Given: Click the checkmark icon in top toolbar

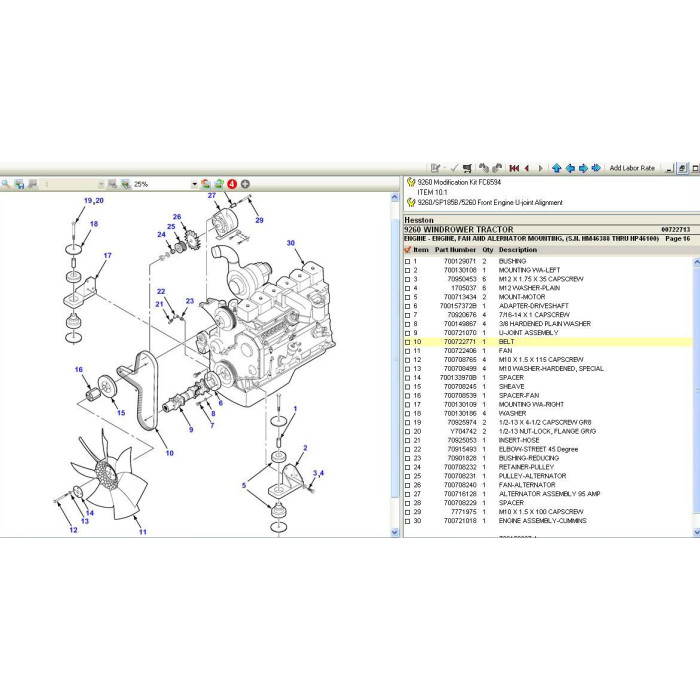Looking at the screenshot, I should click(x=454, y=168).
